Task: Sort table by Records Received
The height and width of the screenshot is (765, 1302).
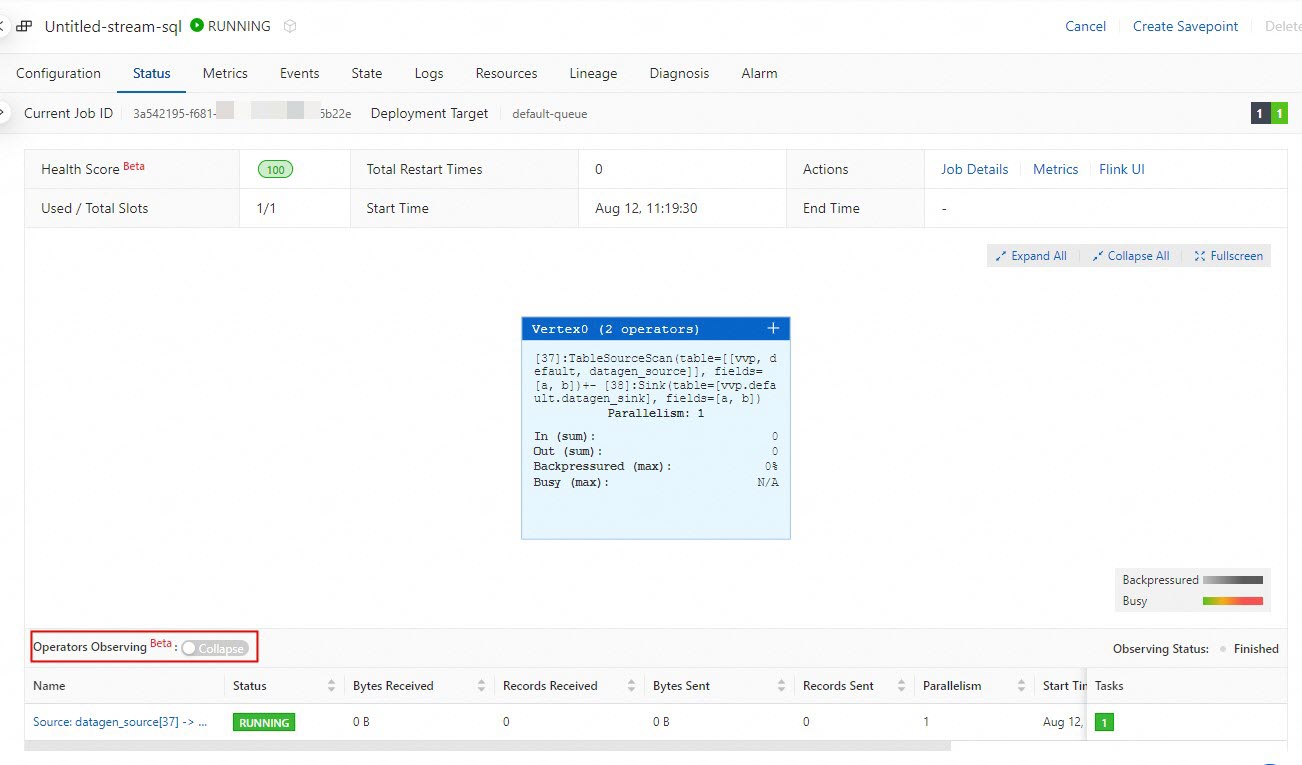Action: tap(631, 686)
